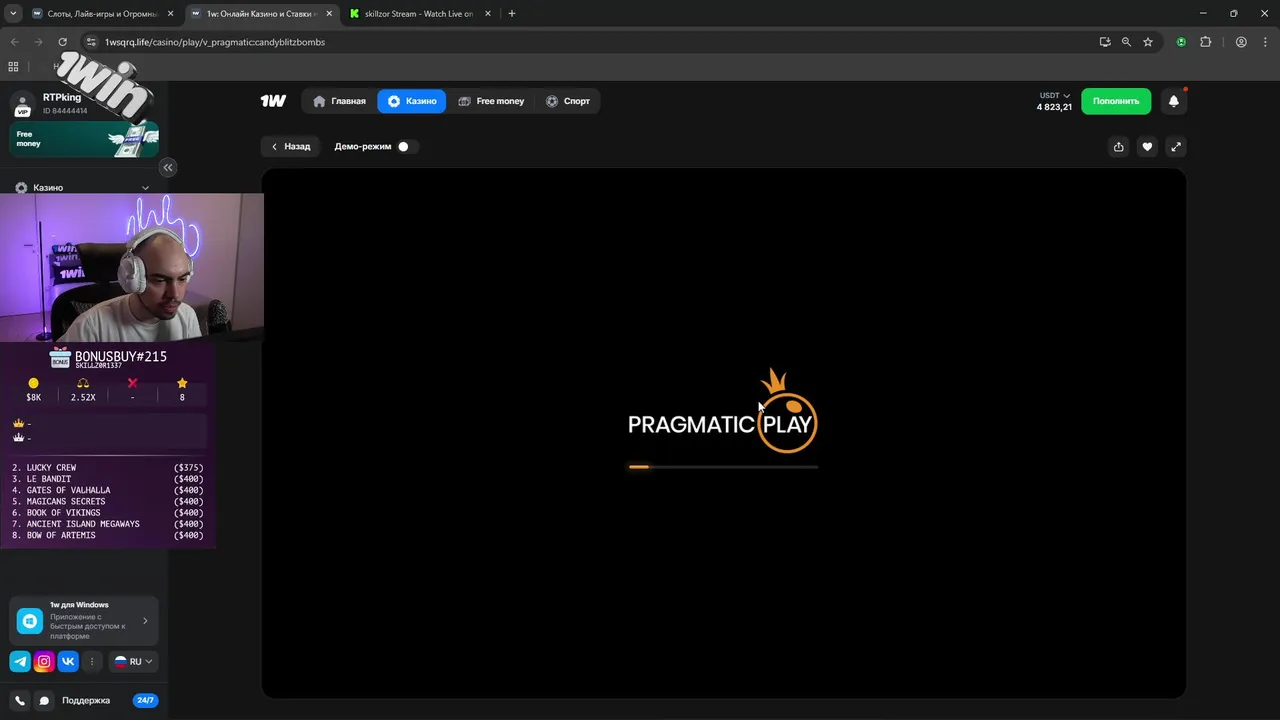Open the green browser extension icon
The height and width of the screenshot is (720, 1280).
click(1181, 42)
